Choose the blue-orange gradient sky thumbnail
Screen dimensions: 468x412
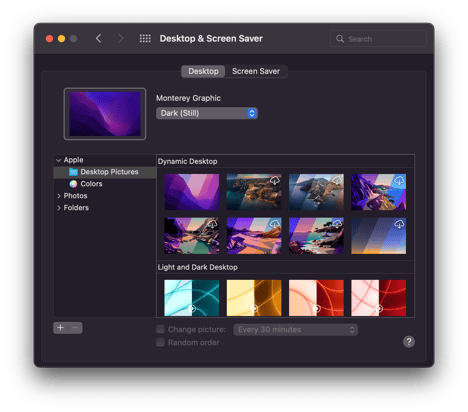point(378,236)
